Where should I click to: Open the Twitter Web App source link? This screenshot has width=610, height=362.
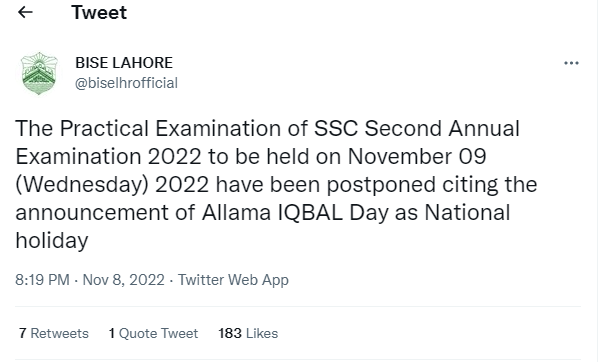(x=233, y=280)
